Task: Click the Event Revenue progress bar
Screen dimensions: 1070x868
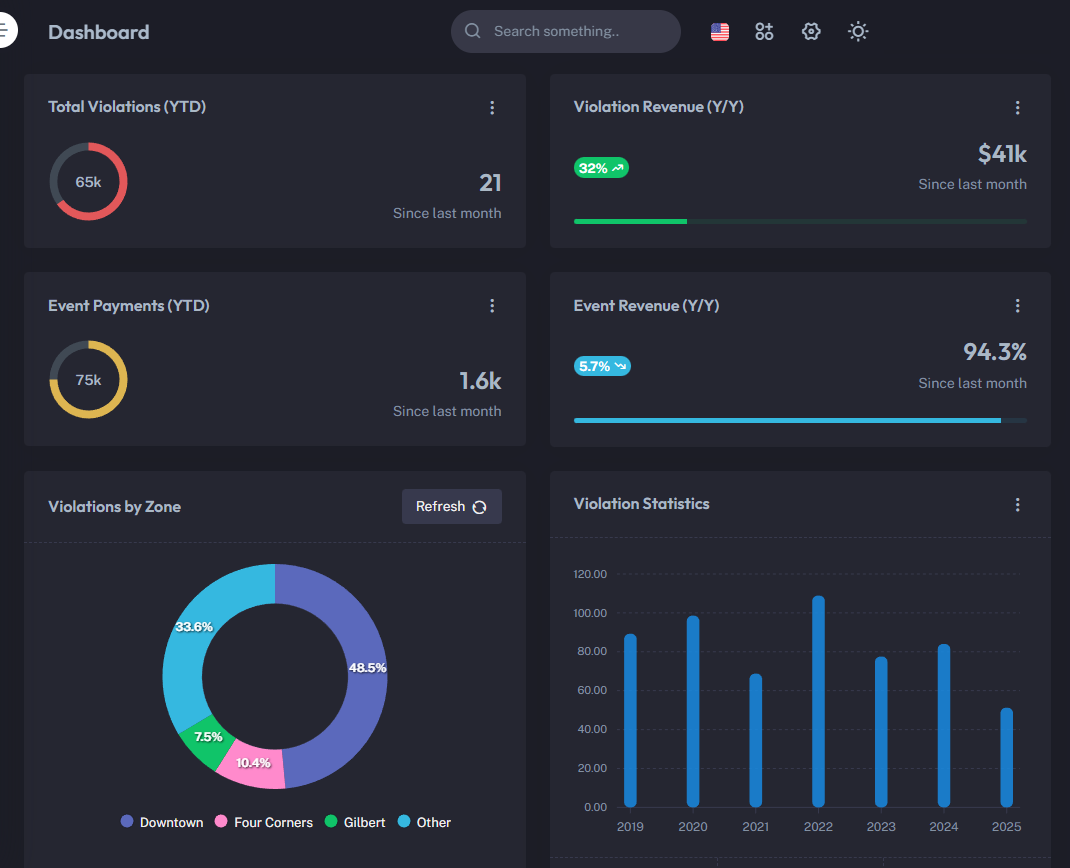Action: coord(800,420)
